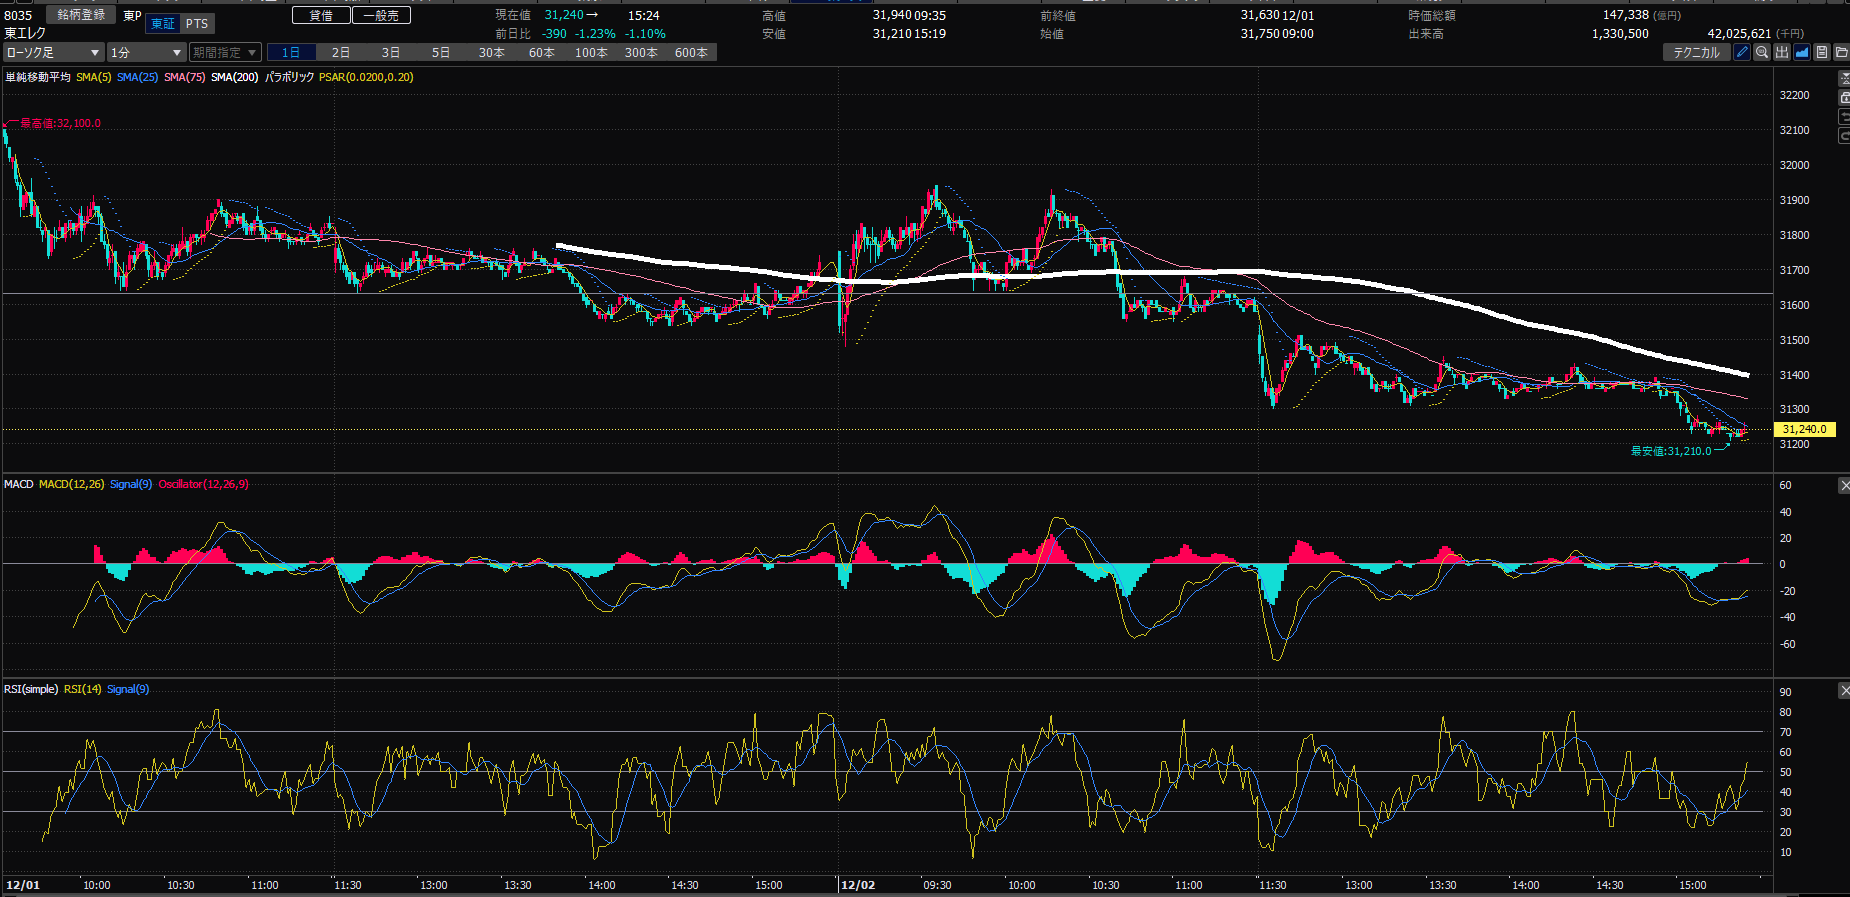1850x897 pixels.
Task: Open the 1分 timeframe dropdown
Action: click(x=146, y=52)
